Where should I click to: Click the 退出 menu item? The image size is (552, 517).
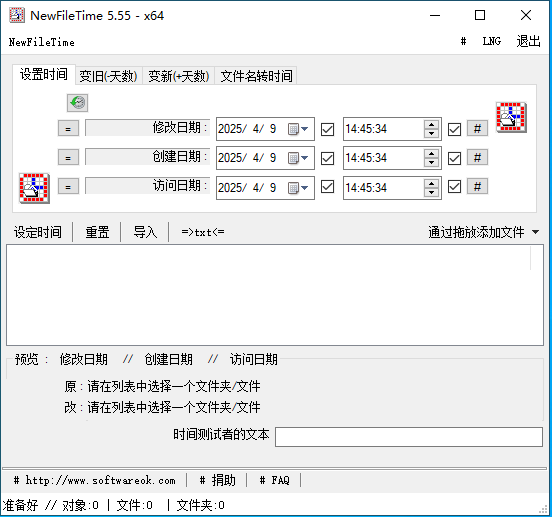point(528,42)
